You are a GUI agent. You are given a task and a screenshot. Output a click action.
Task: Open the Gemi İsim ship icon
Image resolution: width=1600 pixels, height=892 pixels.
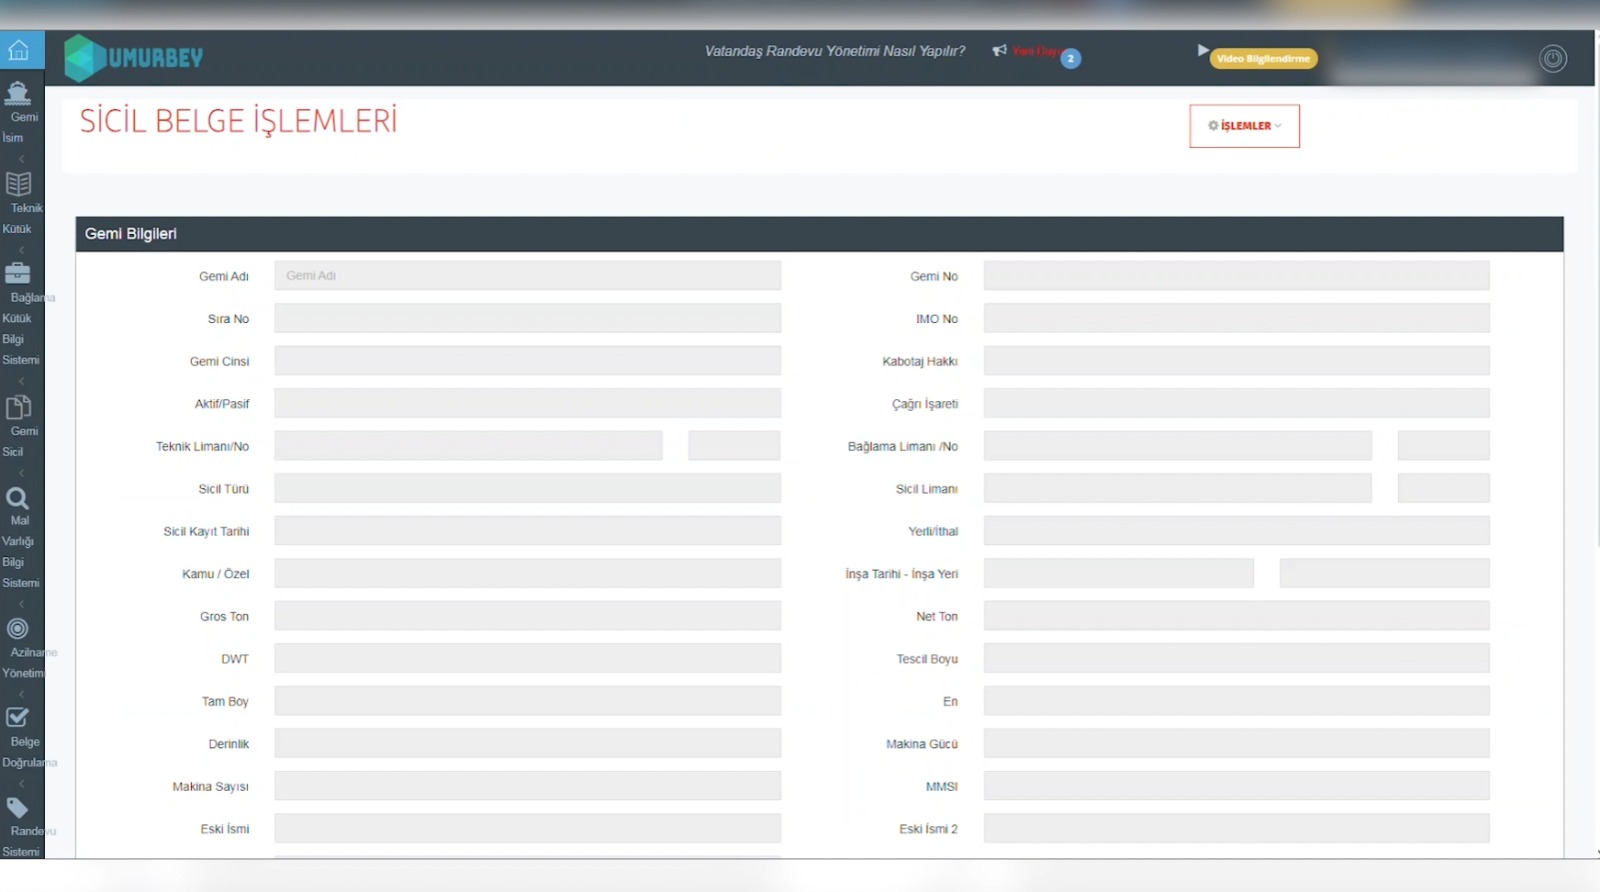coord(18,94)
